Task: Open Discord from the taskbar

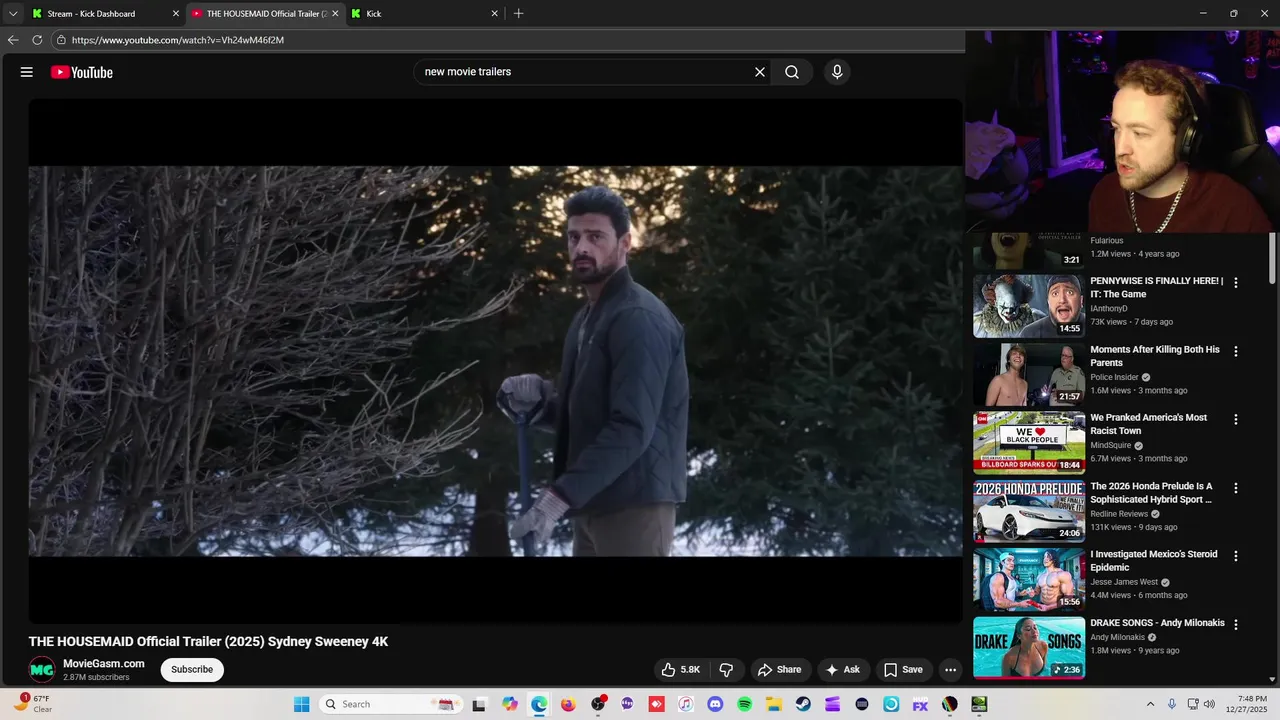Action: pyautogui.click(x=715, y=704)
